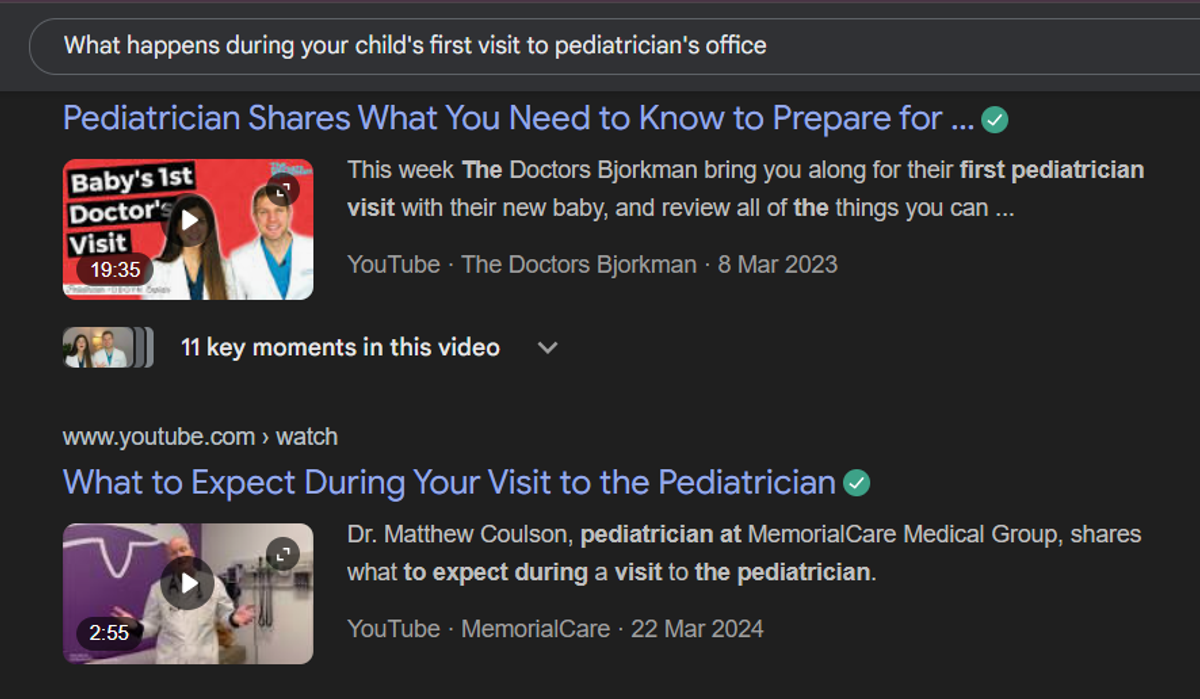The height and width of the screenshot is (699, 1200).
Task: Click the 19:35 duration badge
Action: pyautogui.click(x=115, y=270)
